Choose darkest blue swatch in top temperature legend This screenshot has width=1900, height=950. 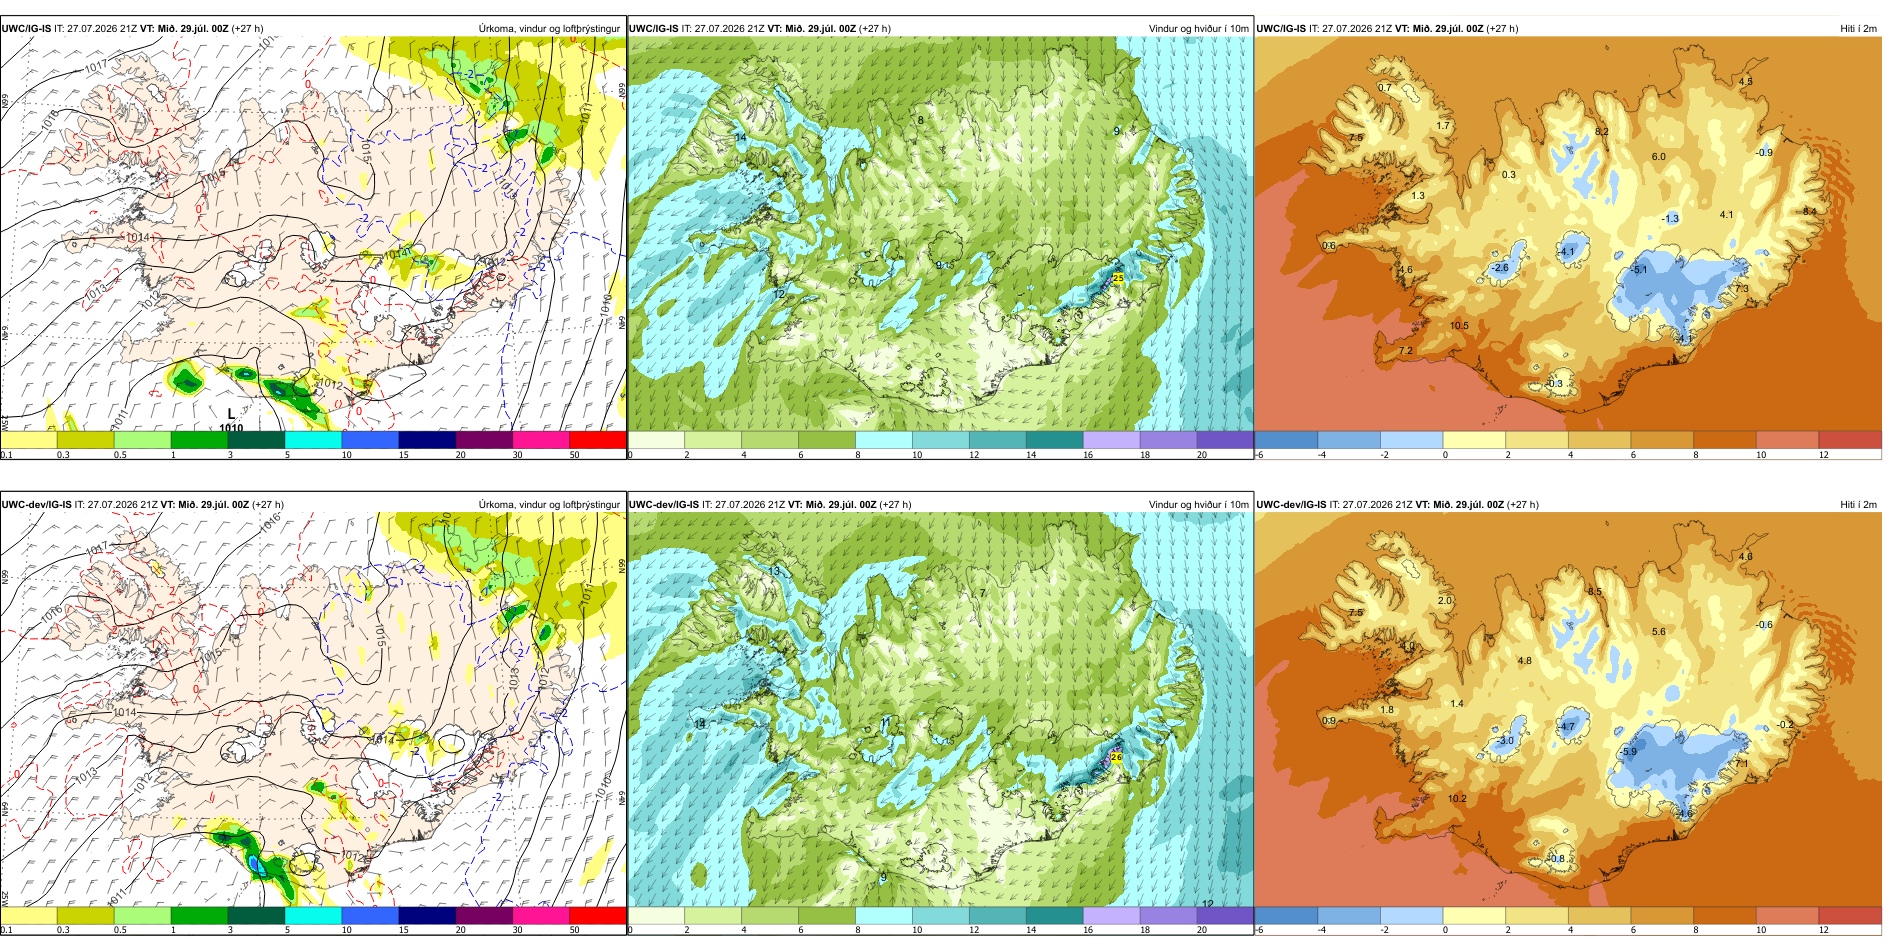[1286, 440]
